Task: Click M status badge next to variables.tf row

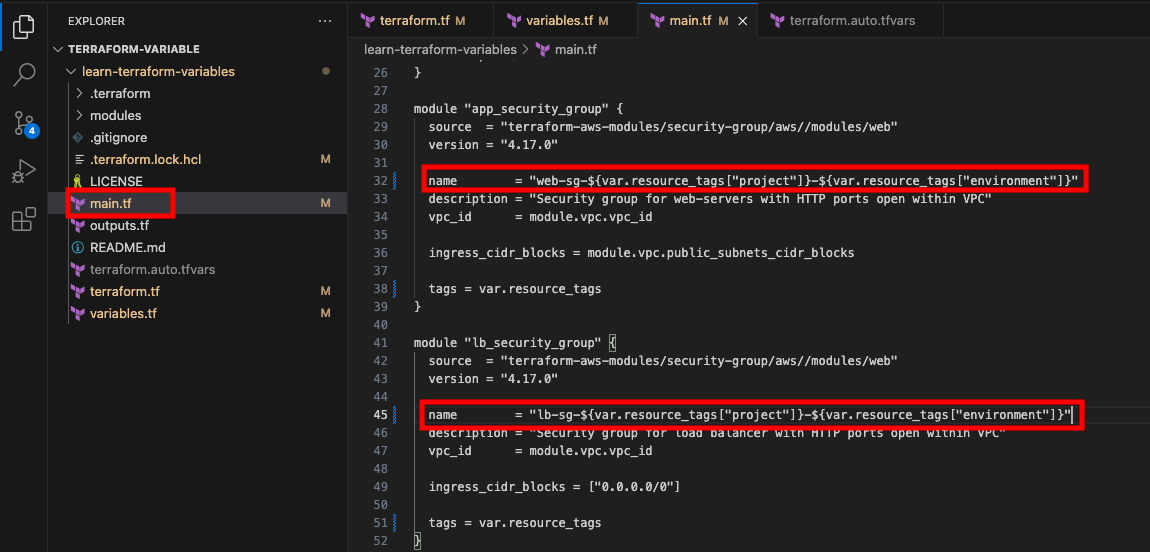Action: click(326, 313)
